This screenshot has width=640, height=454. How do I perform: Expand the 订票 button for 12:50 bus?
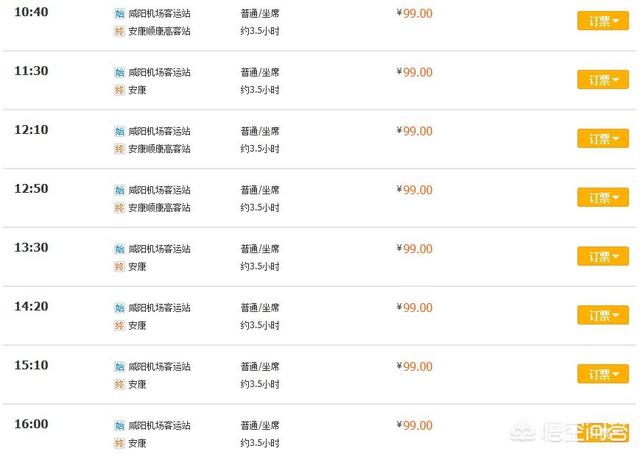pos(603,197)
